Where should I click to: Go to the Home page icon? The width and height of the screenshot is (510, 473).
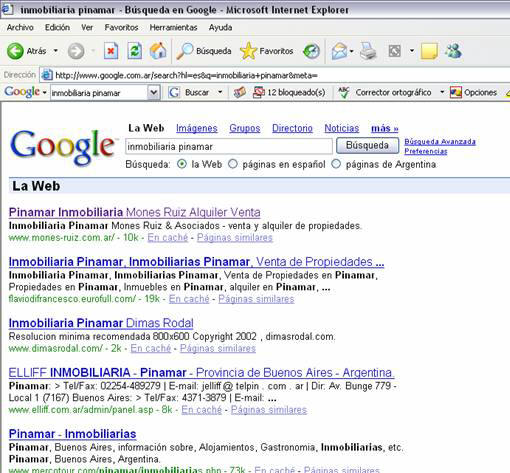pyautogui.click(x=158, y=51)
